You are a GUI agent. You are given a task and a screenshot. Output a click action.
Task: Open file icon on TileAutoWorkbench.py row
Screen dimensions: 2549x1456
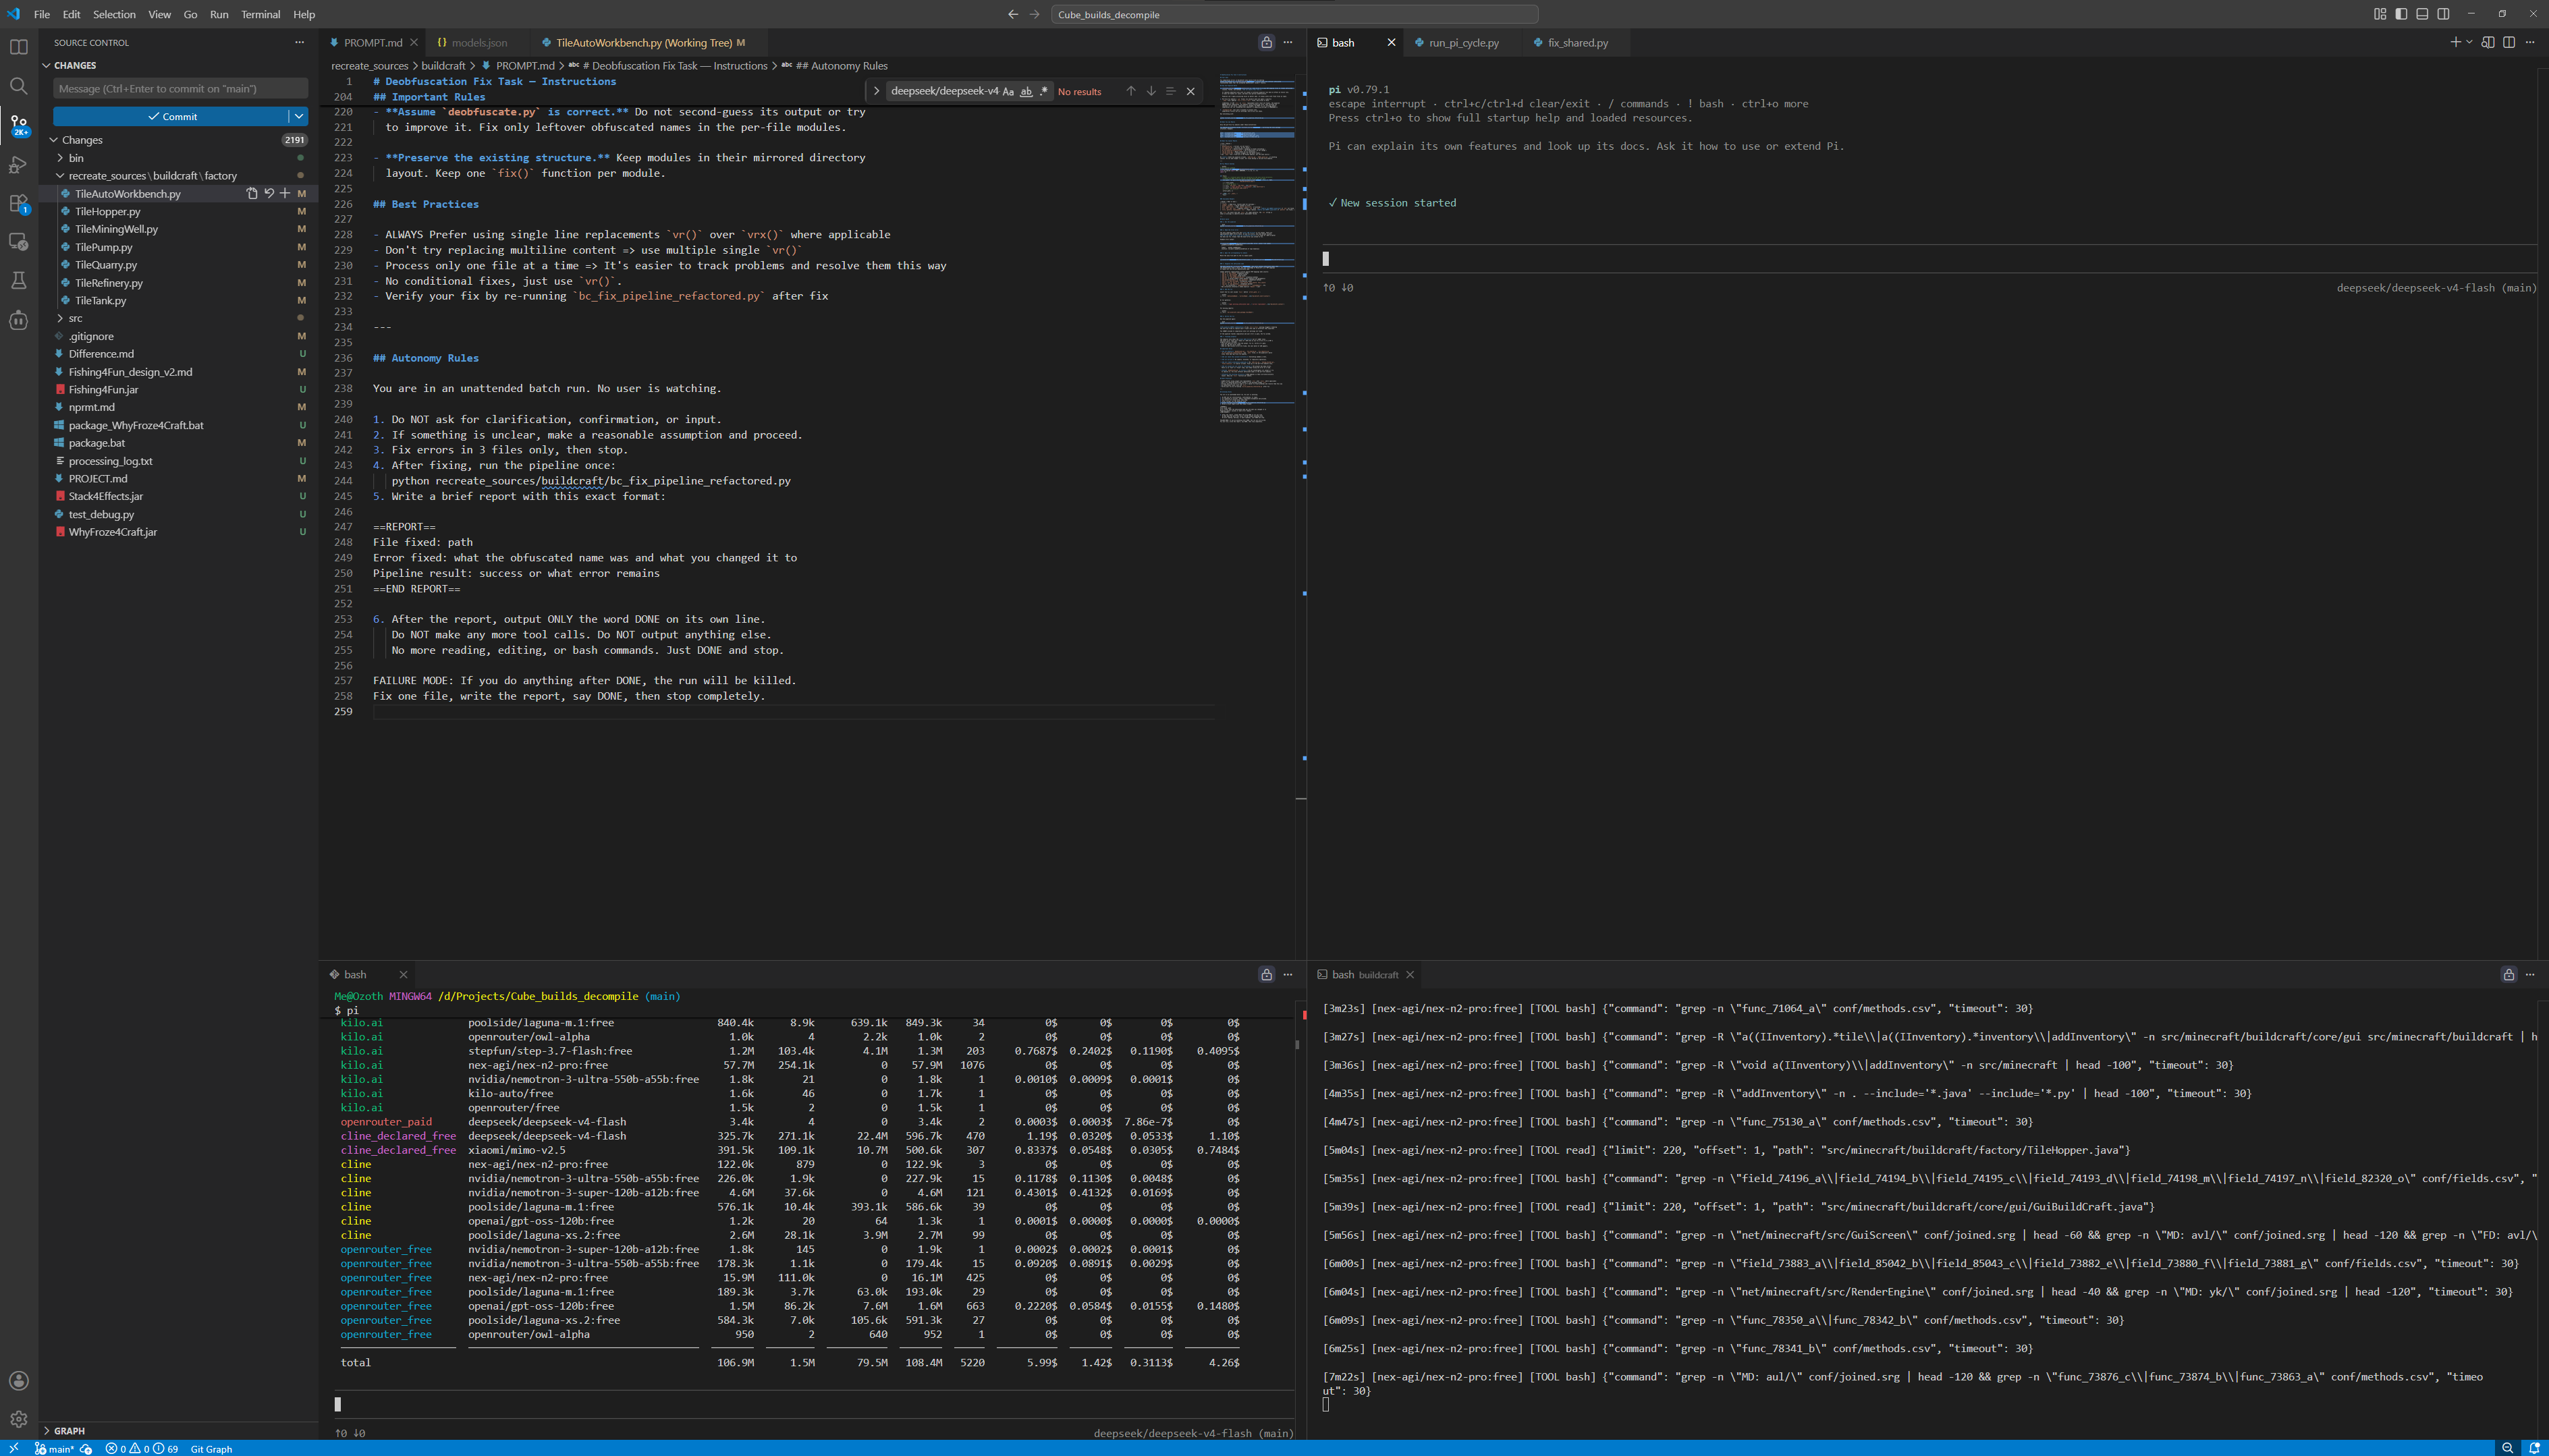click(252, 194)
